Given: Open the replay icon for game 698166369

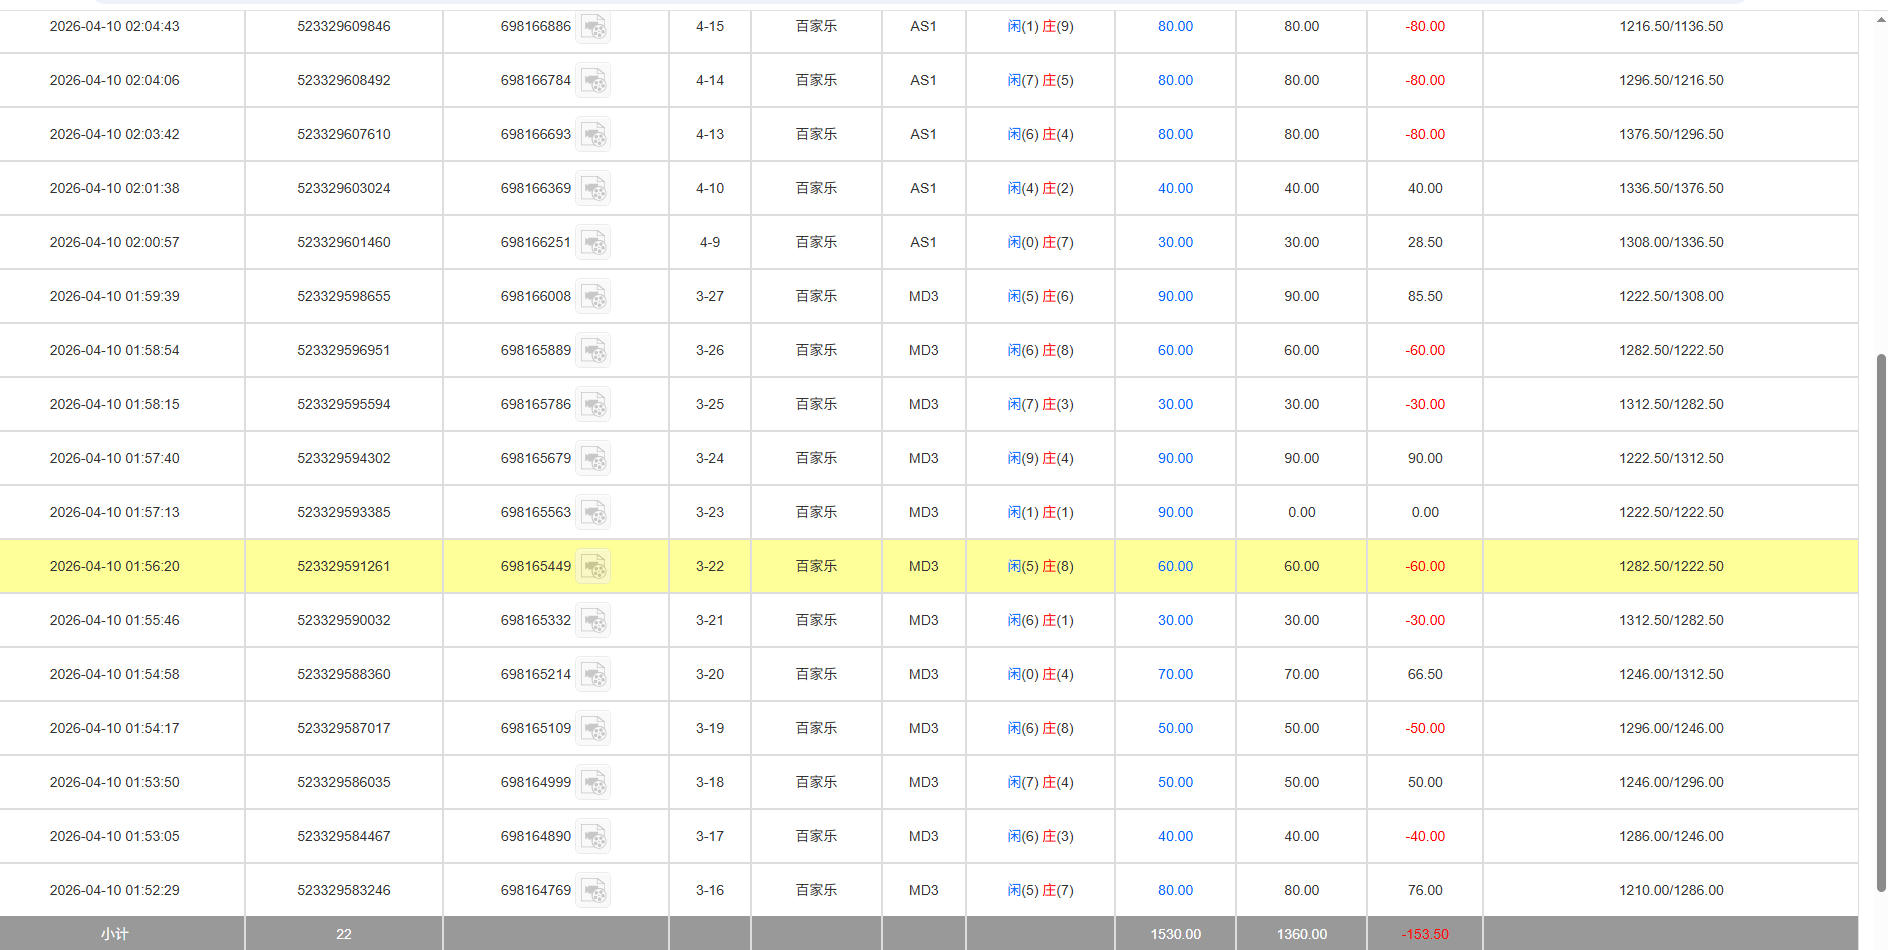Looking at the screenshot, I should [x=594, y=189].
